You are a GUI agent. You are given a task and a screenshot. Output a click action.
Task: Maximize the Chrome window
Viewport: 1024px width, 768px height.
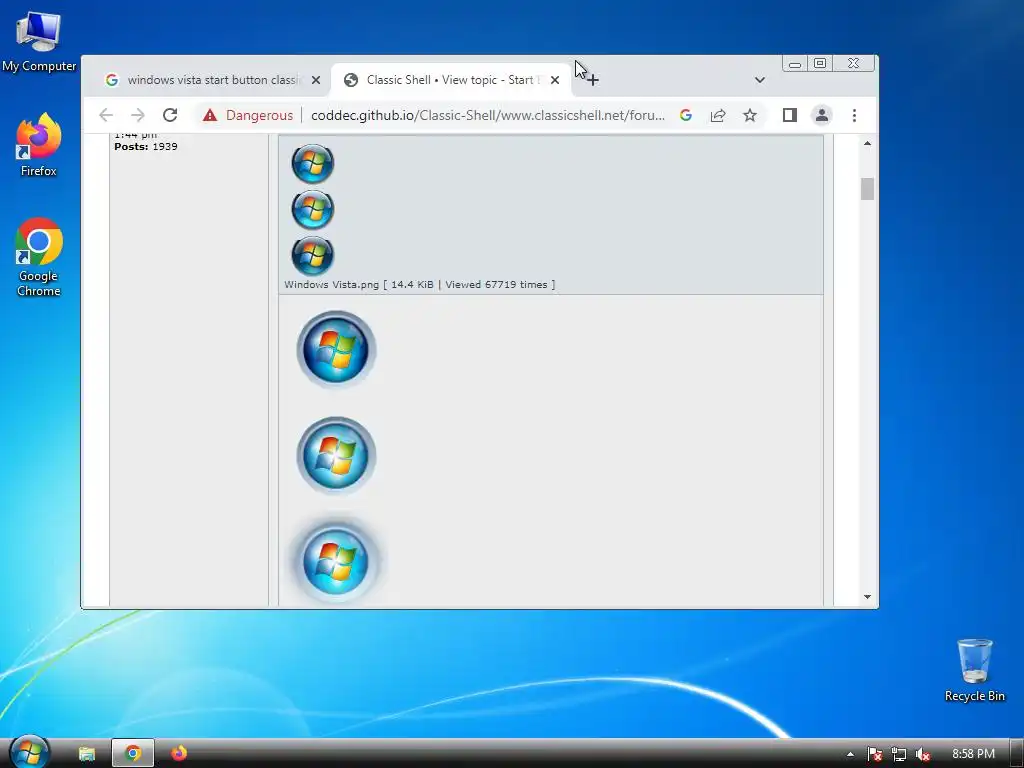820,63
